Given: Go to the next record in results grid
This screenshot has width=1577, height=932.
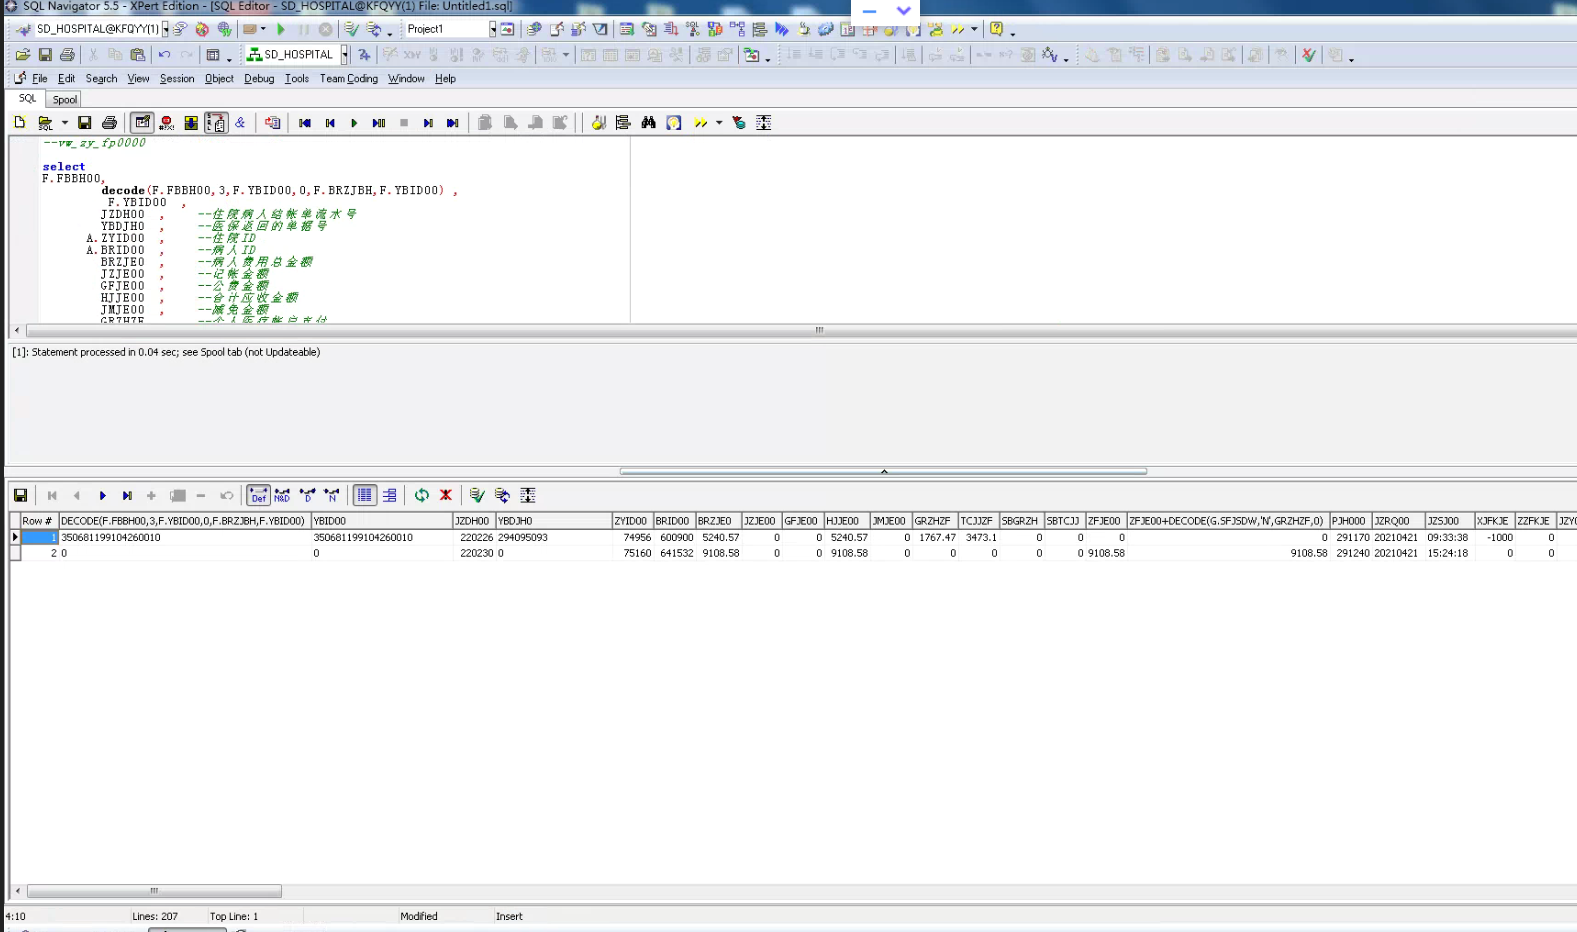Looking at the screenshot, I should [x=102, y=496].
